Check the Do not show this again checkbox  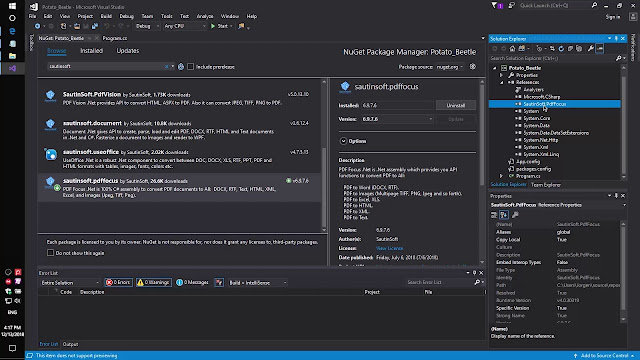point(50,253)
